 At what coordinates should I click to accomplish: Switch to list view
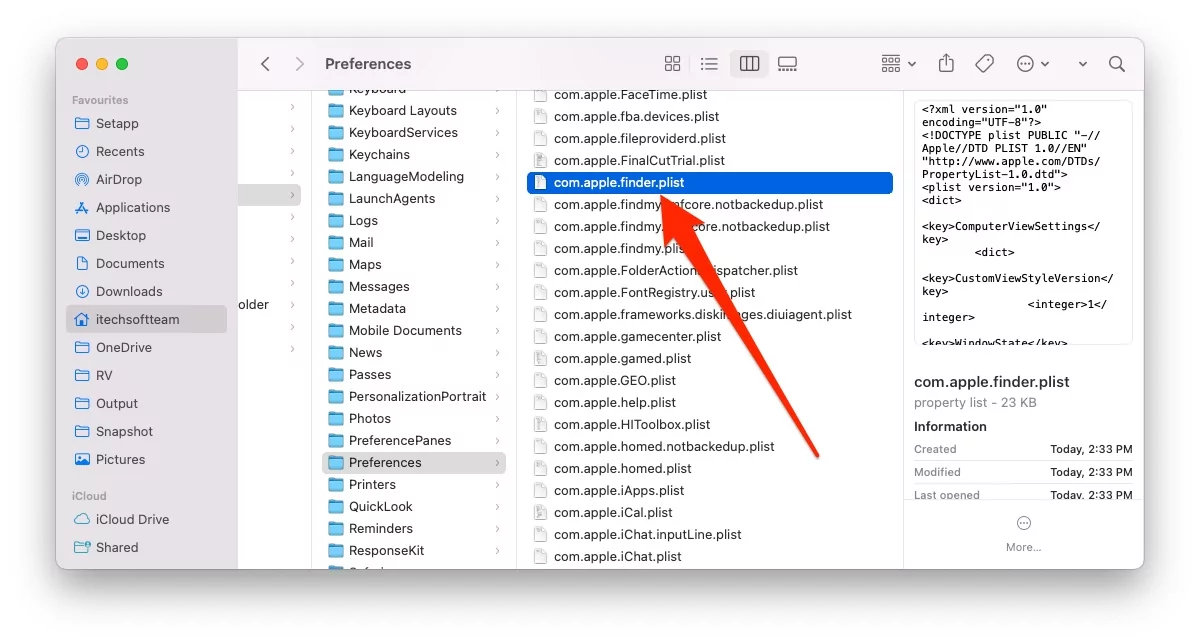point(709,64)
